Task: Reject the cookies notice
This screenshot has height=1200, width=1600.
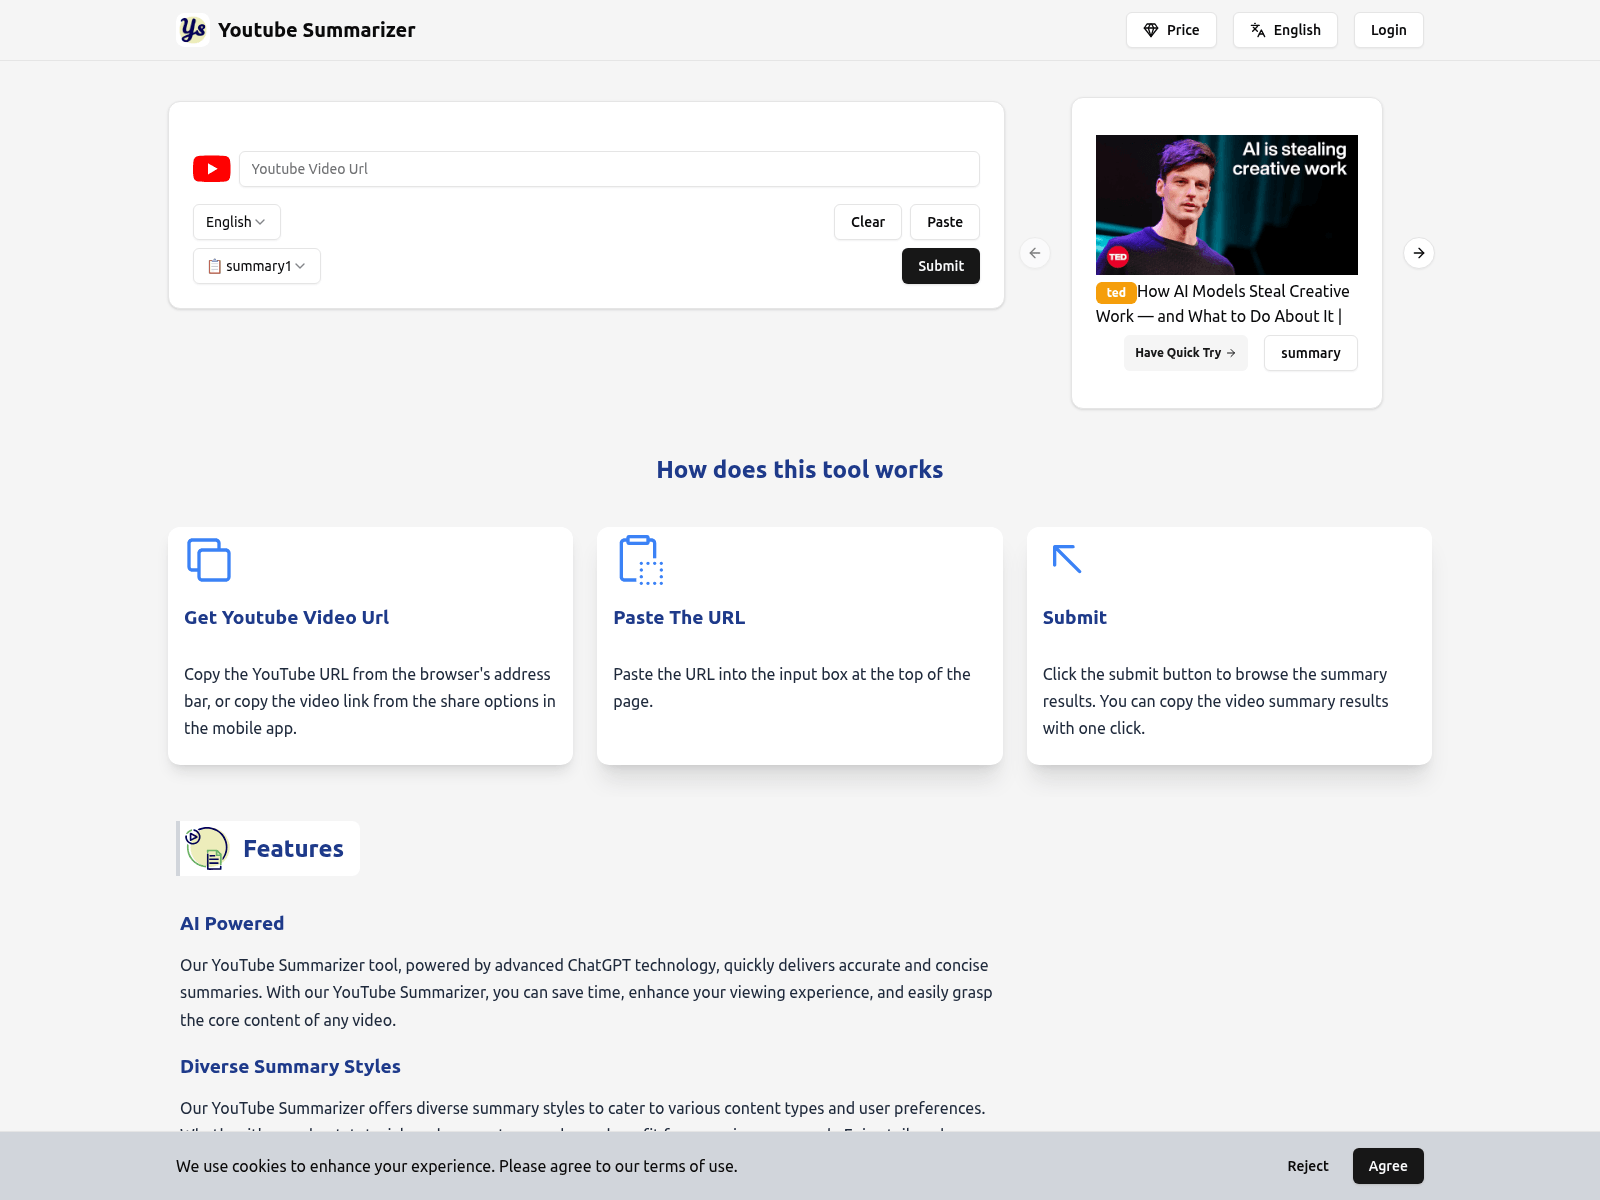Action: coord(1307,1166)
